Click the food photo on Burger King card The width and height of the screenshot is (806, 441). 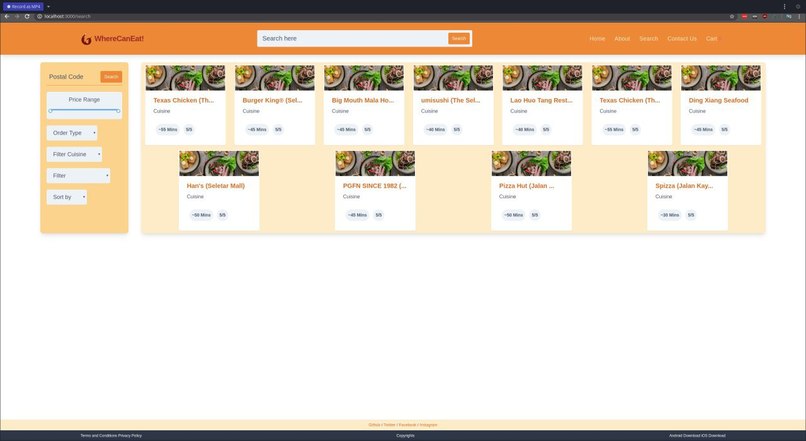pos(274,78)
